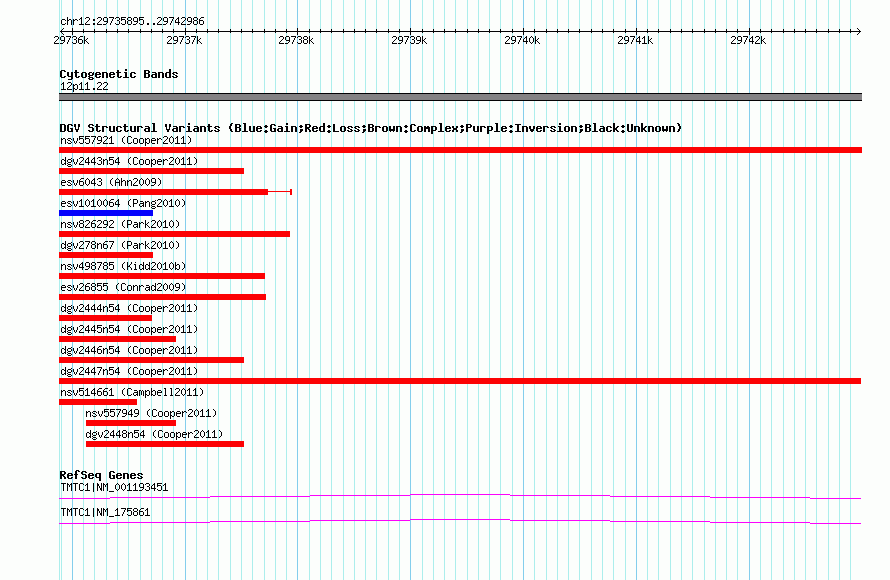Image resolution: width=890 pixels, height=580 pixels.
Task: Click the 29741k ruler tick label
Action: [635, 40]
